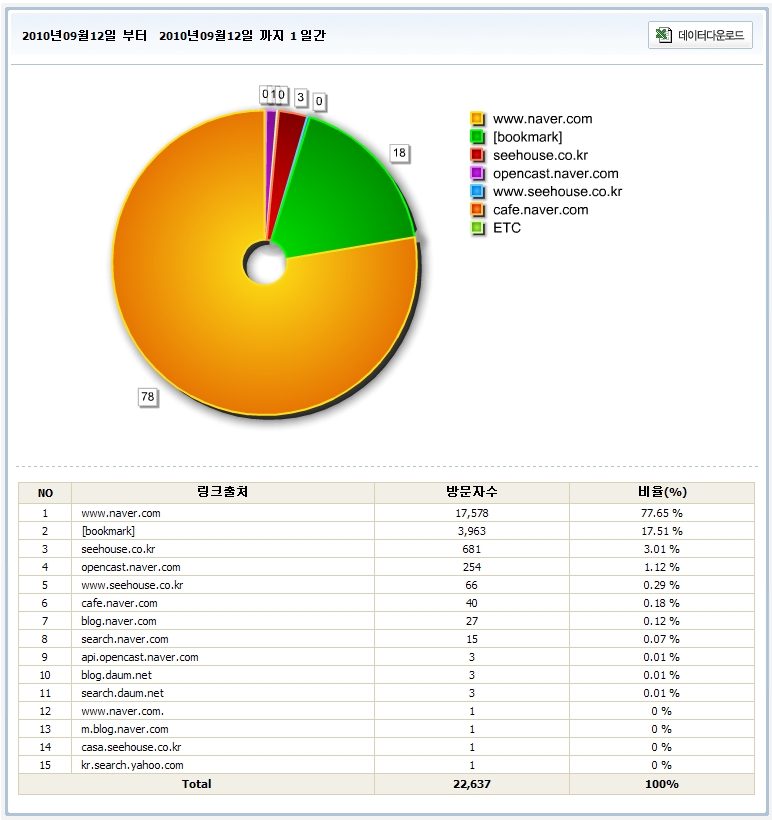Image resolution: width=772 pixels, height=820 pixels.
Task: Click the 18 data label on chart
Action: point(399,153)
